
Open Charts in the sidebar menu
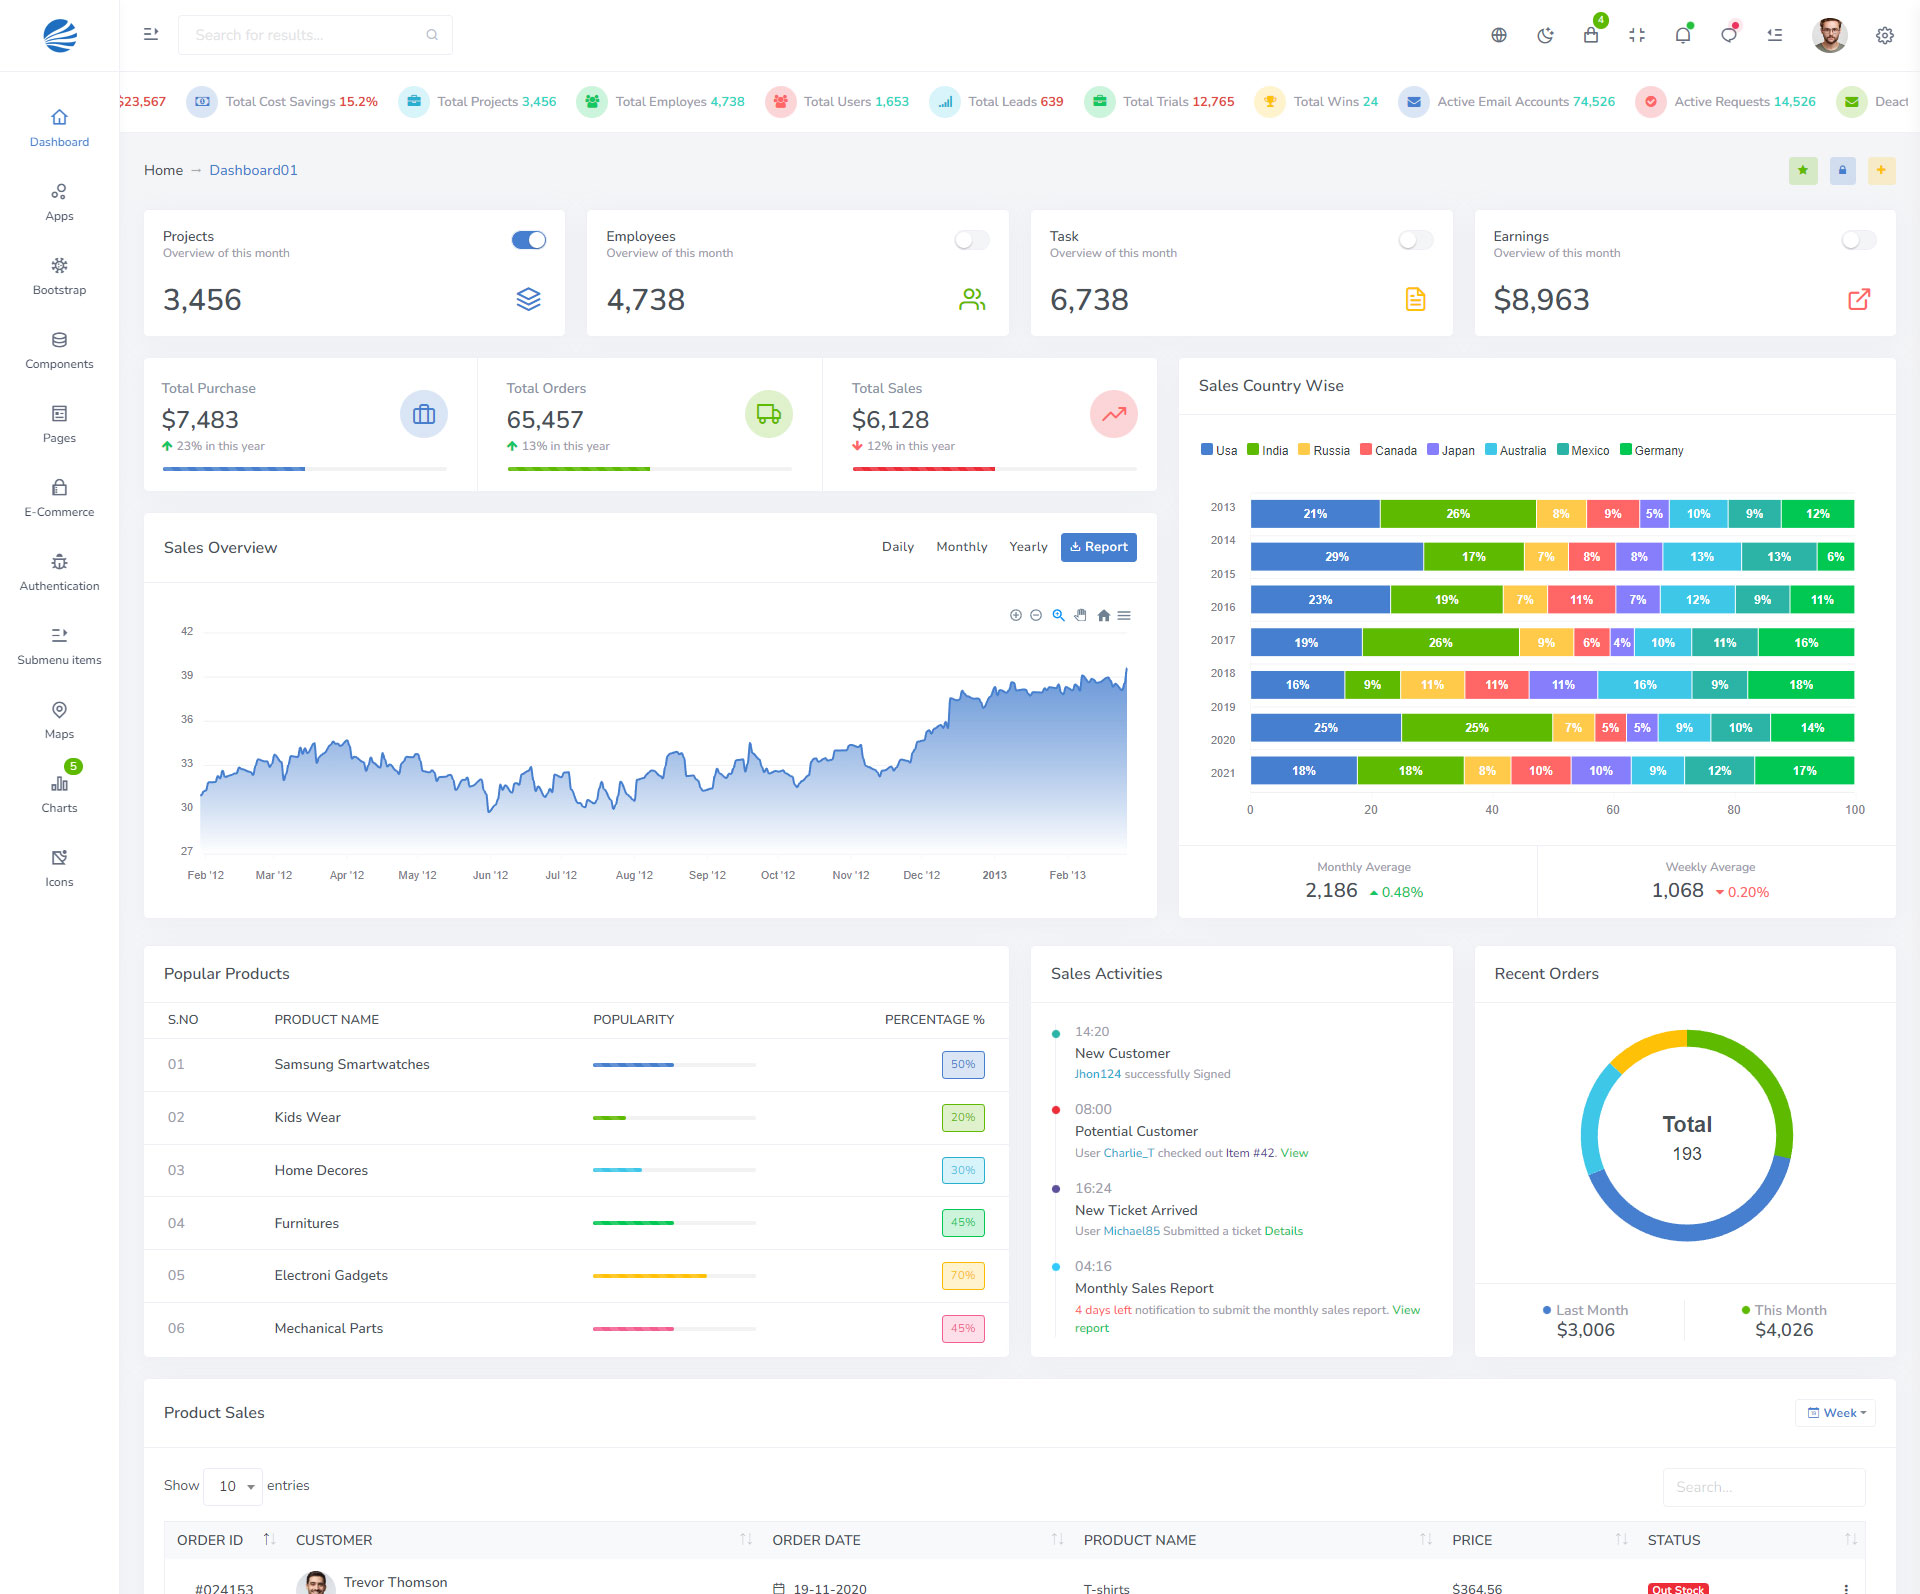tap(59, 792)
